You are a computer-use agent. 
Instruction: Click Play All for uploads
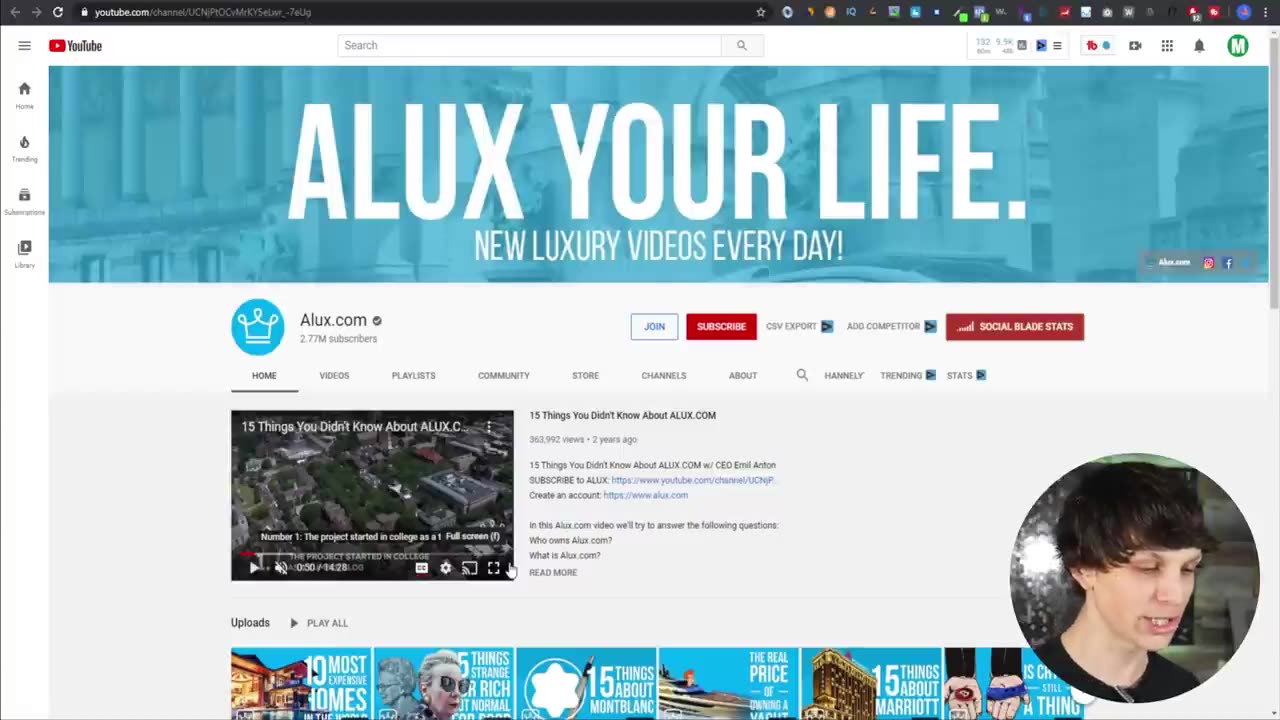tap(319, 623)
